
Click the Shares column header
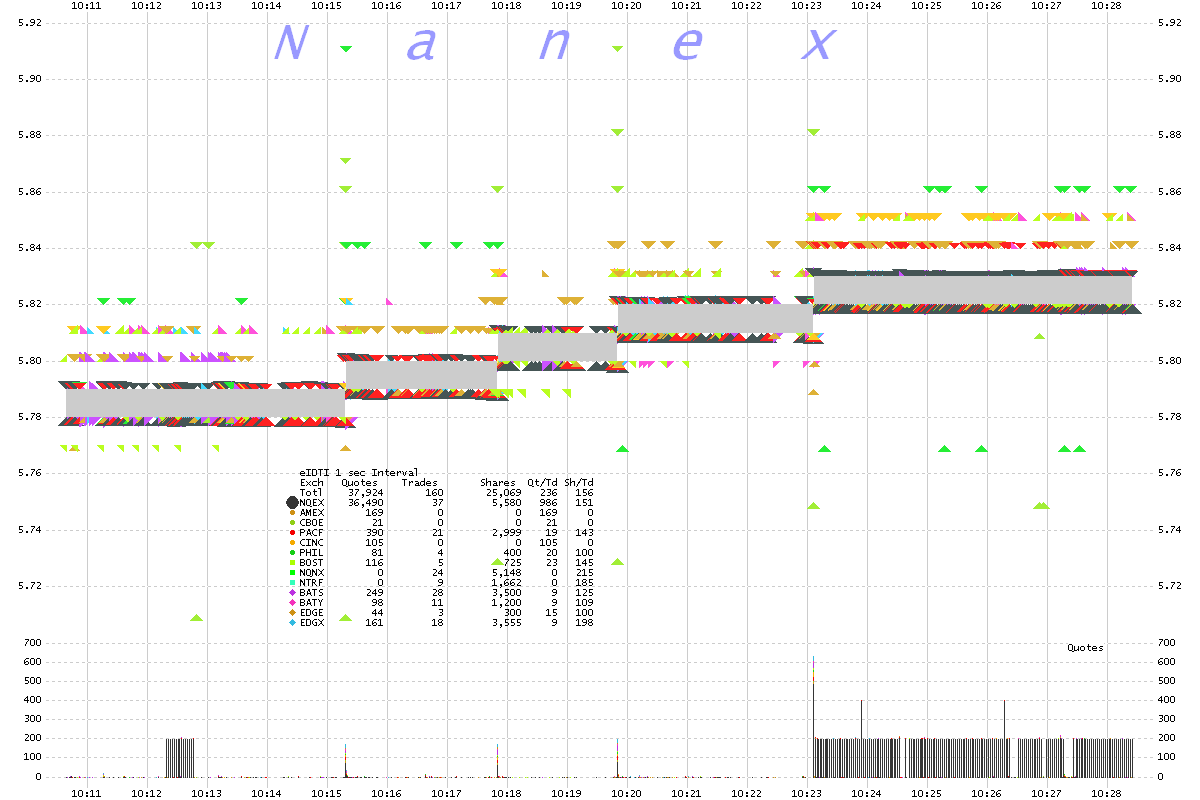(x=497, y=483)
